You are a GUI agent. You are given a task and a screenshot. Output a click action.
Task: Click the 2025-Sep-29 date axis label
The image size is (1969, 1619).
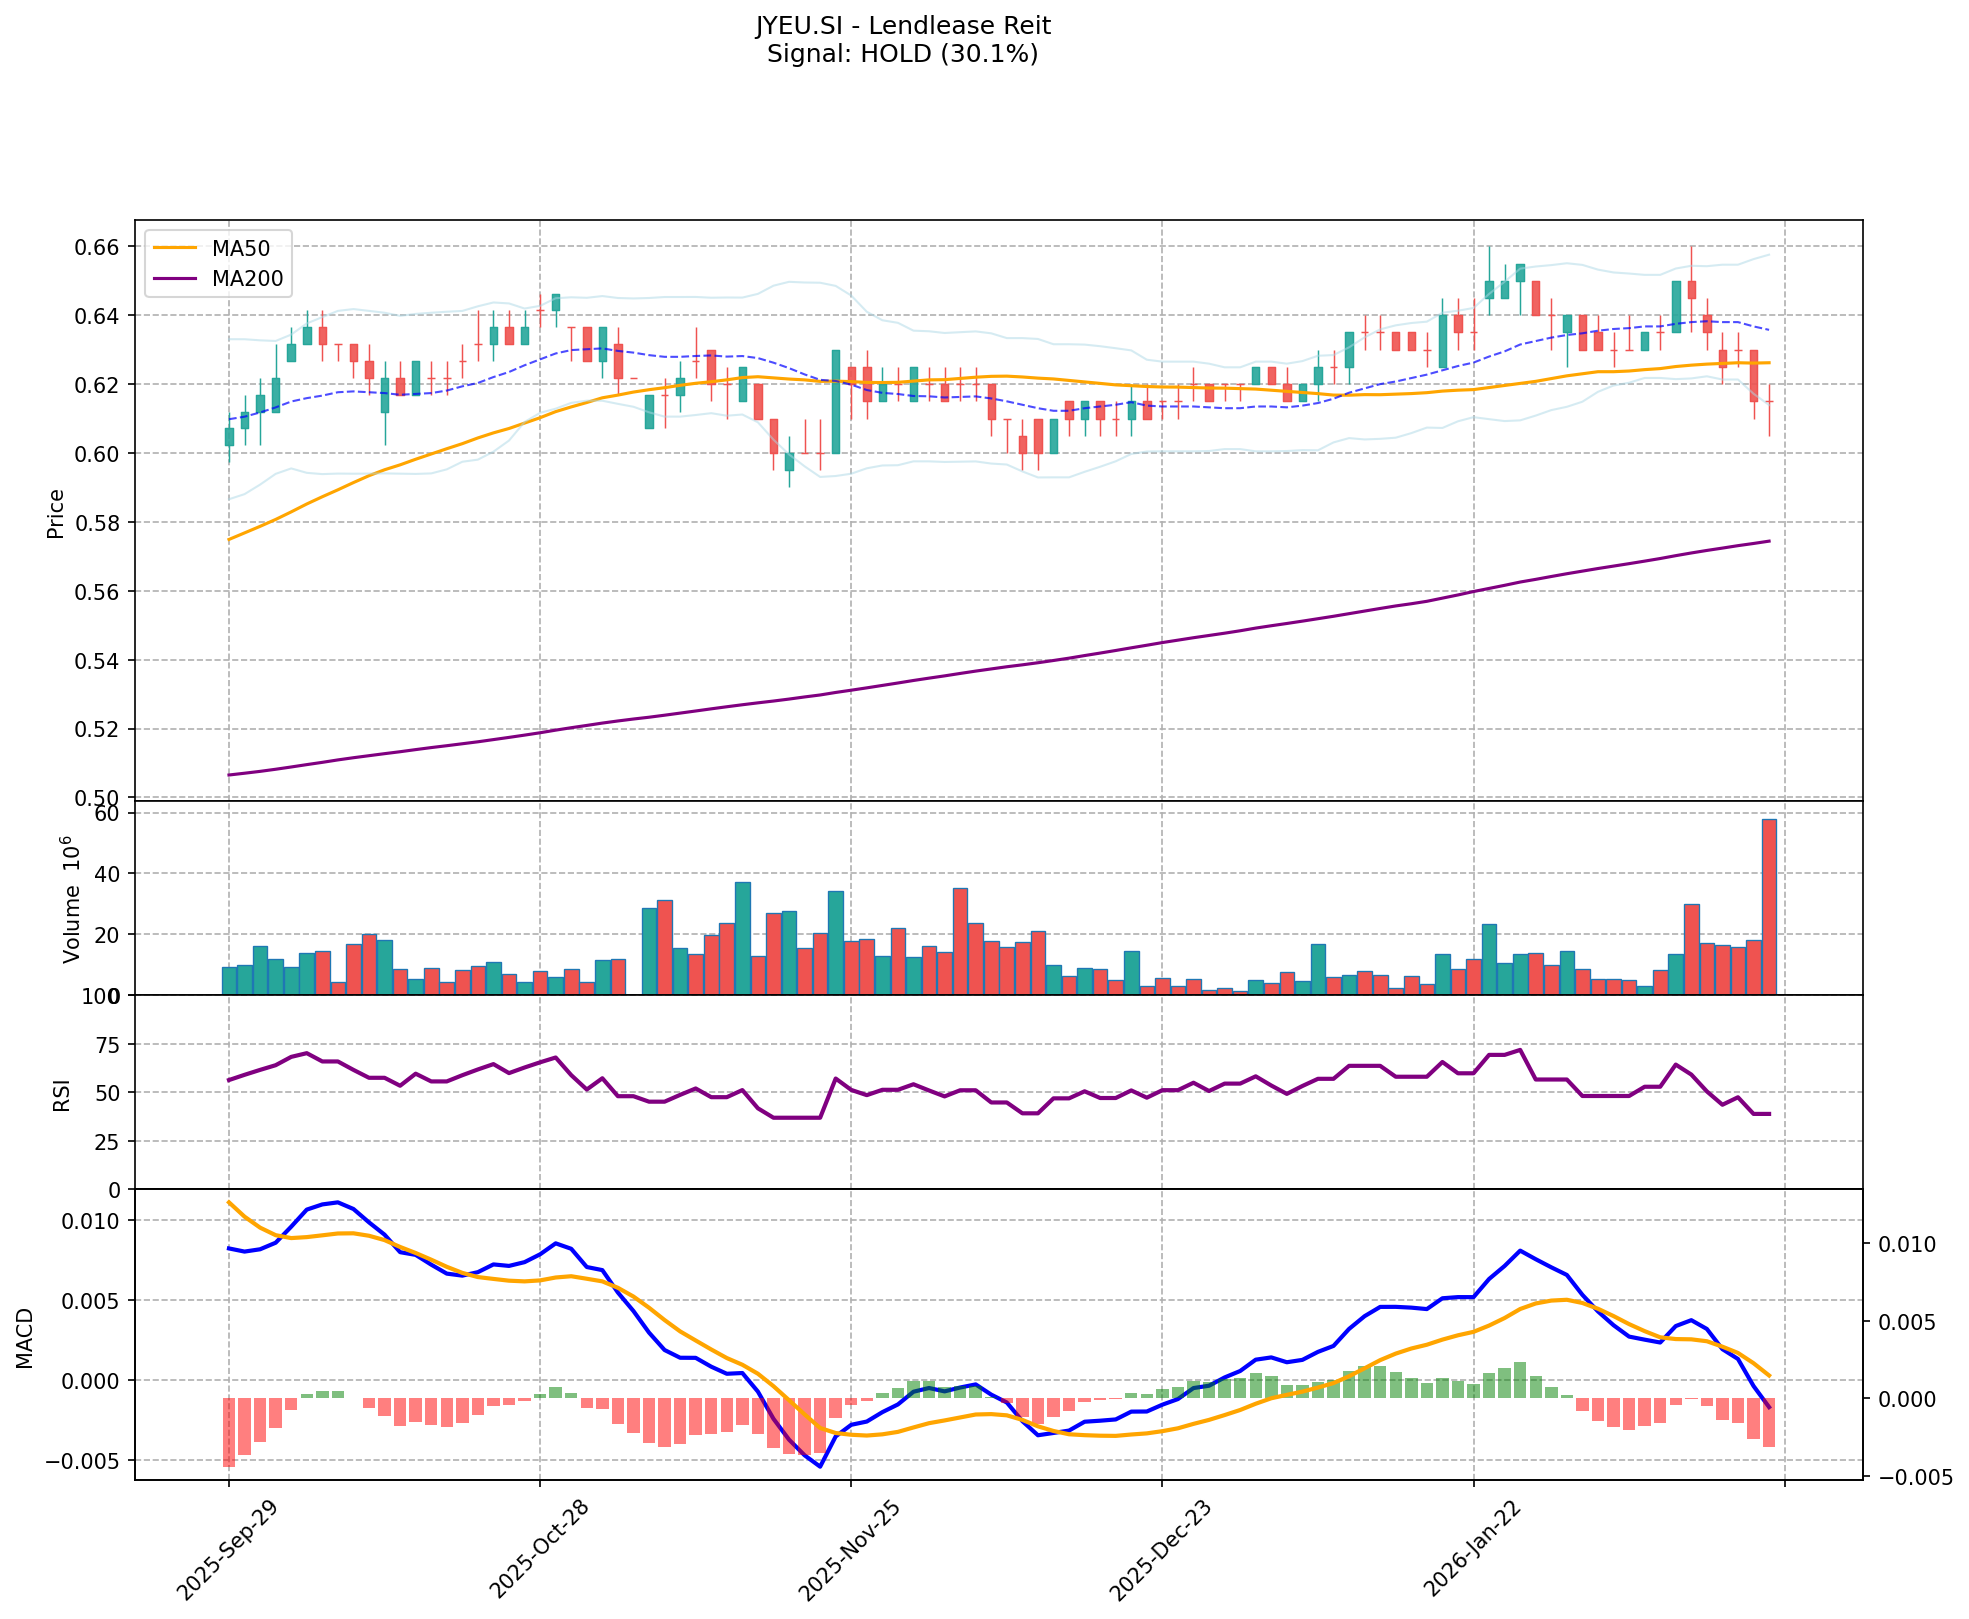227,1551
